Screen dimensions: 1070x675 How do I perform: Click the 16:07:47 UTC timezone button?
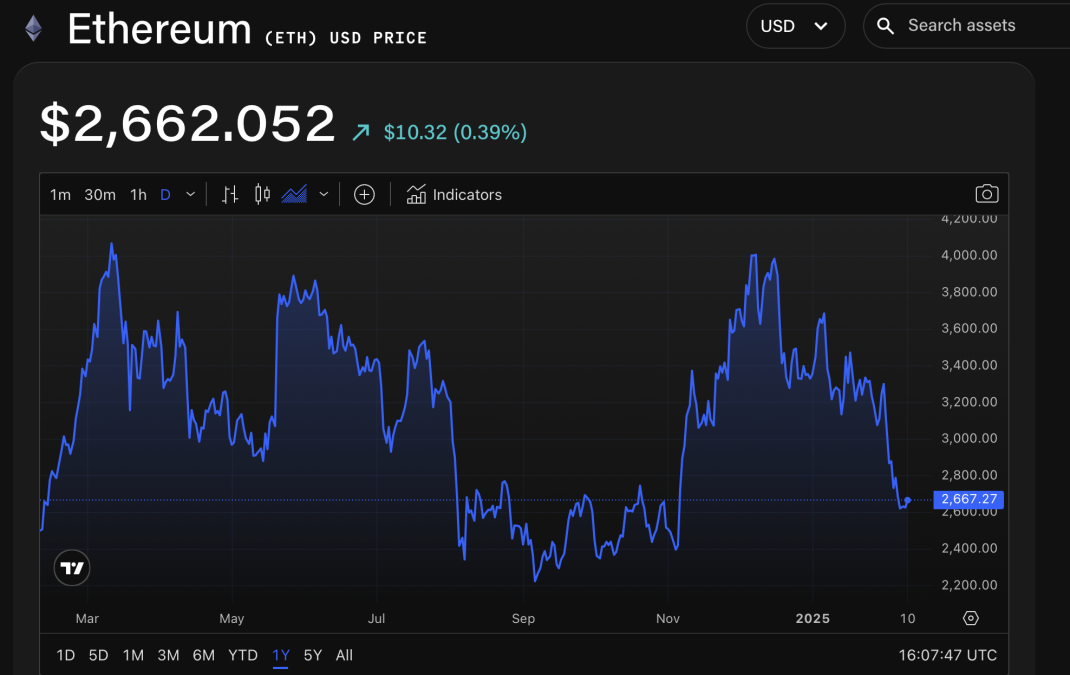947,655
